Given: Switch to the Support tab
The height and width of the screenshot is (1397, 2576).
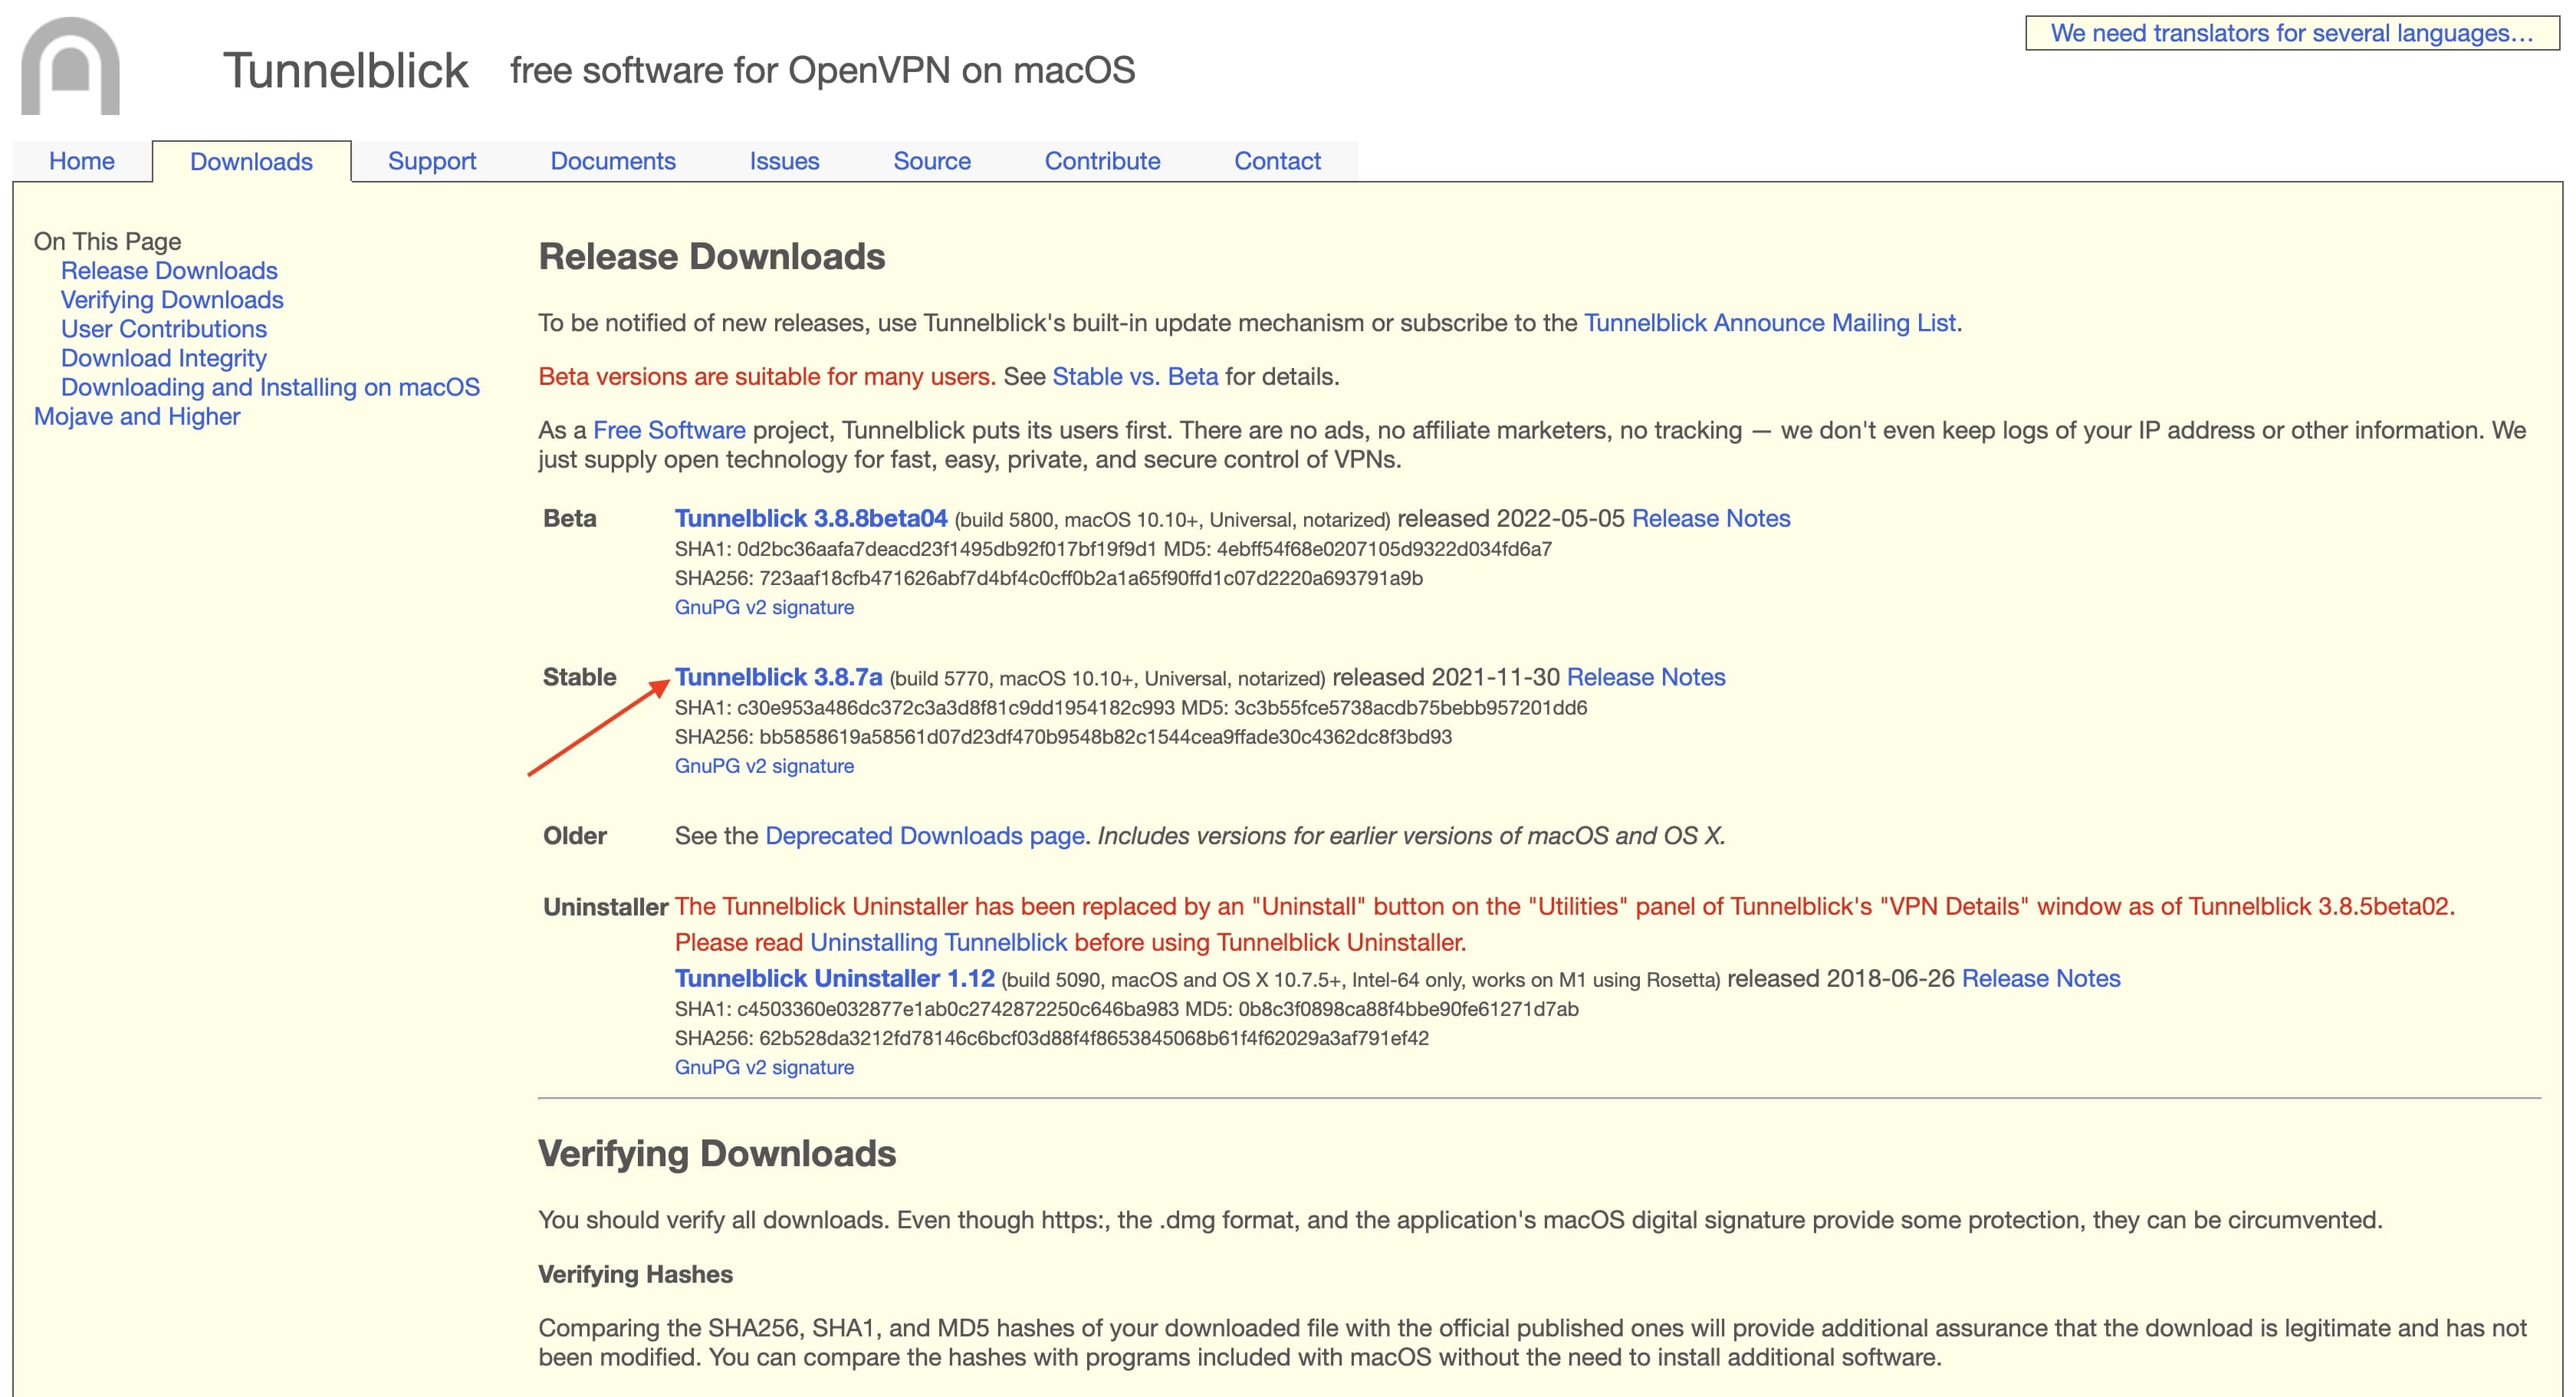Looking at the screenshot, I should point(431,161).
